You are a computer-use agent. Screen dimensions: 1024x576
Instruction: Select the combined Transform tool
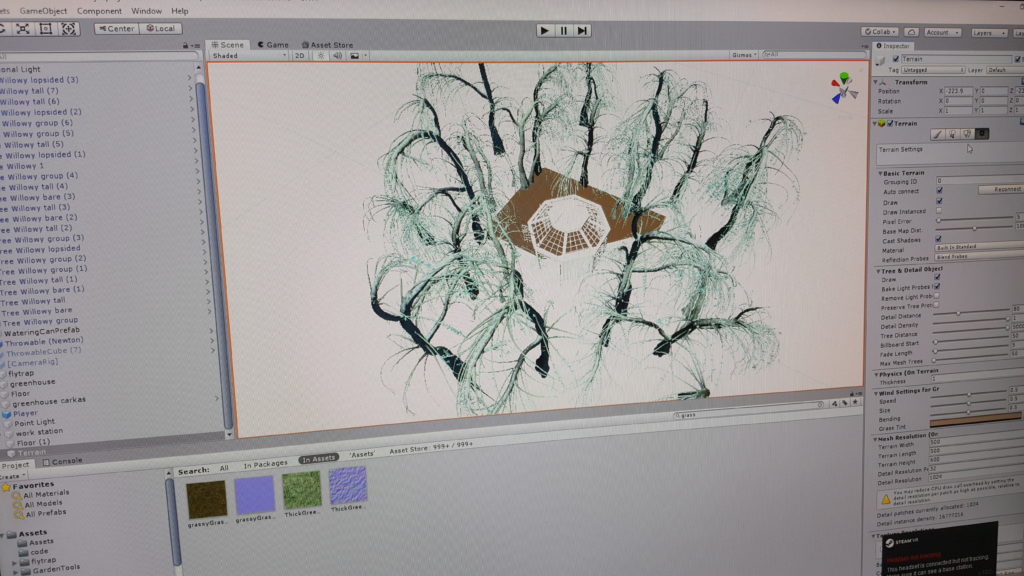(69, 29)
